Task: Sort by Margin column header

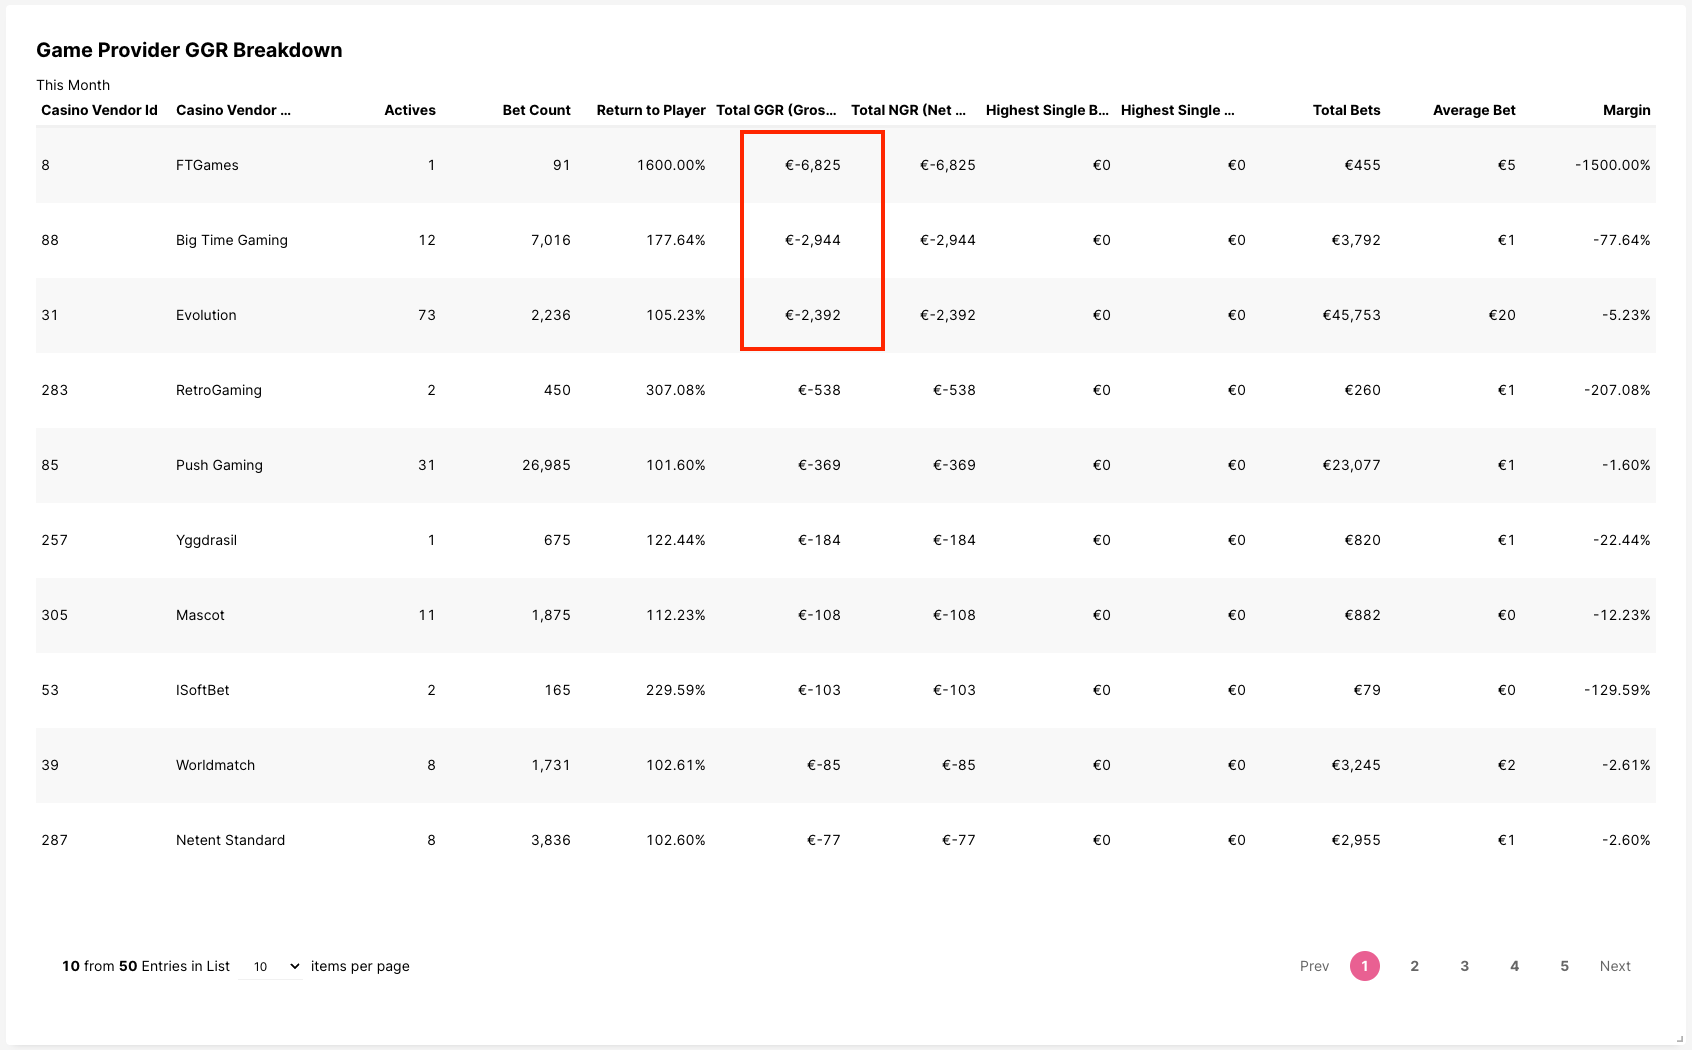Action: pos(1626,110)
